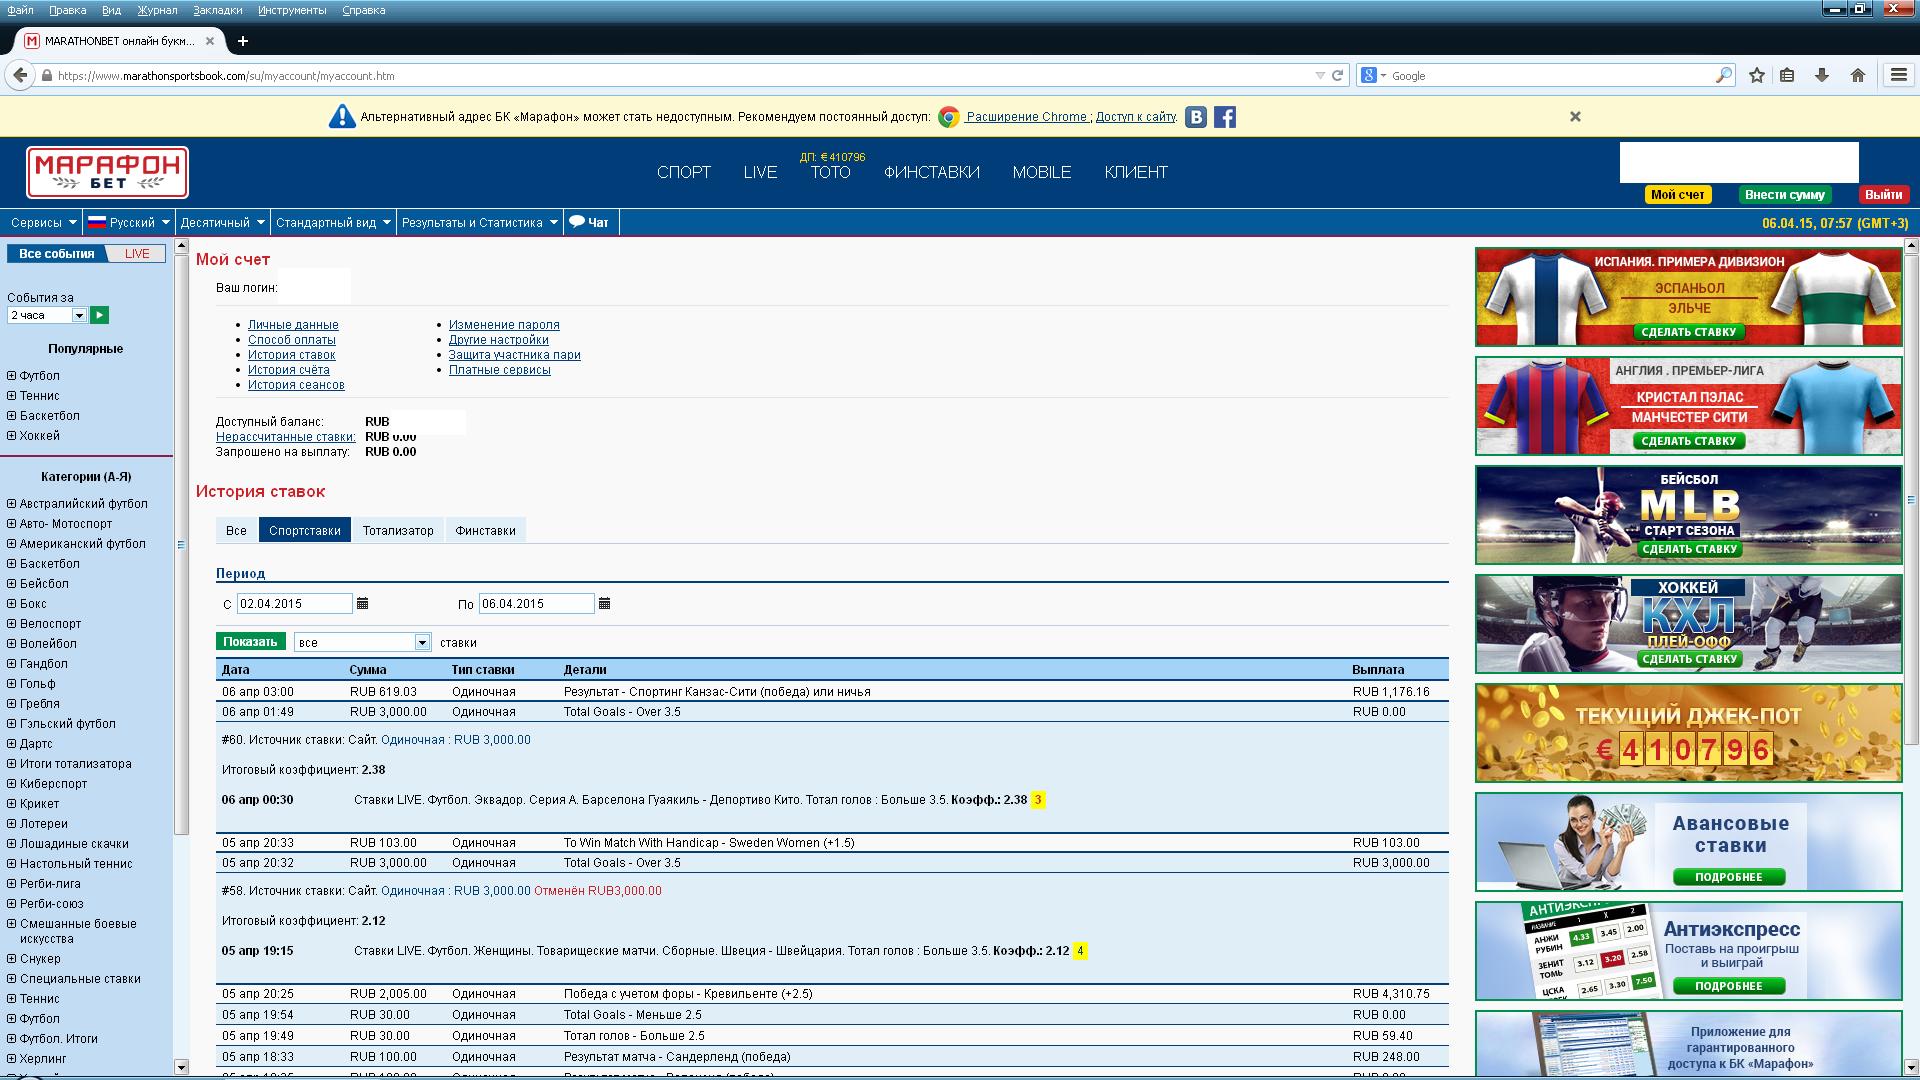The height and width of the screenshot is (1080, 1920).
Task: Select the Финставки tab
Action: [x=485, y=530]
